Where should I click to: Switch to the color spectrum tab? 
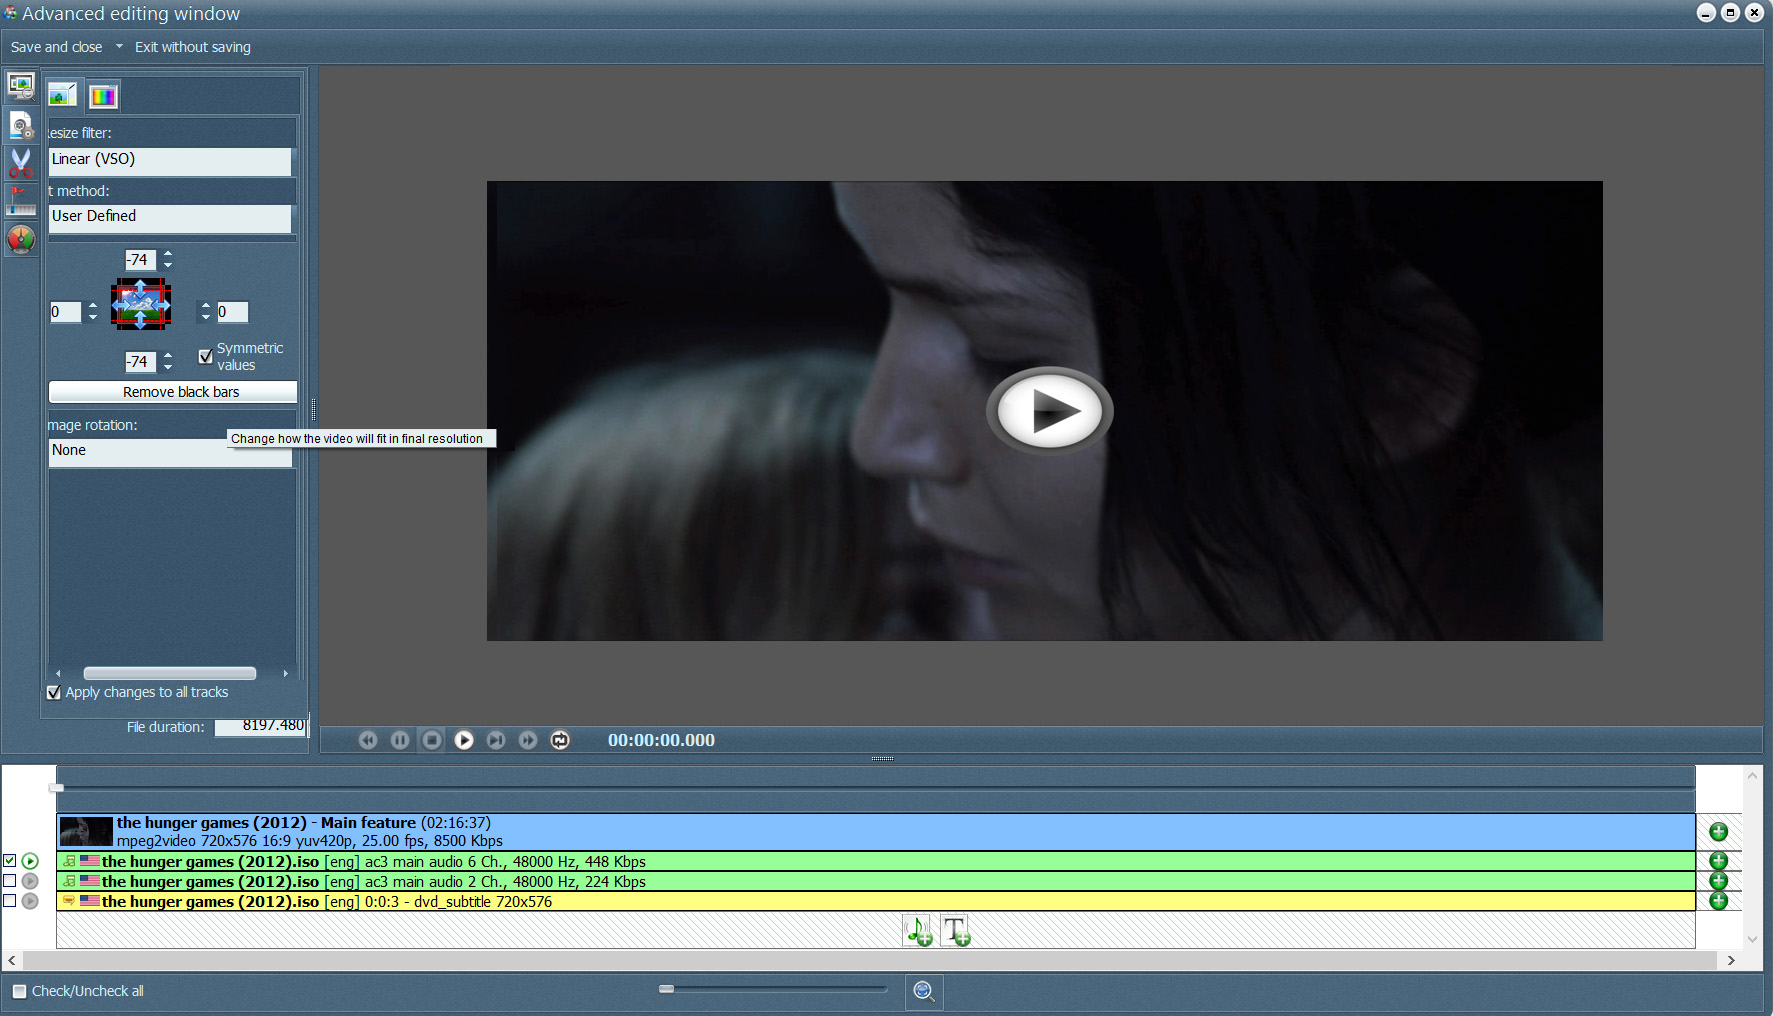(103, 96)
